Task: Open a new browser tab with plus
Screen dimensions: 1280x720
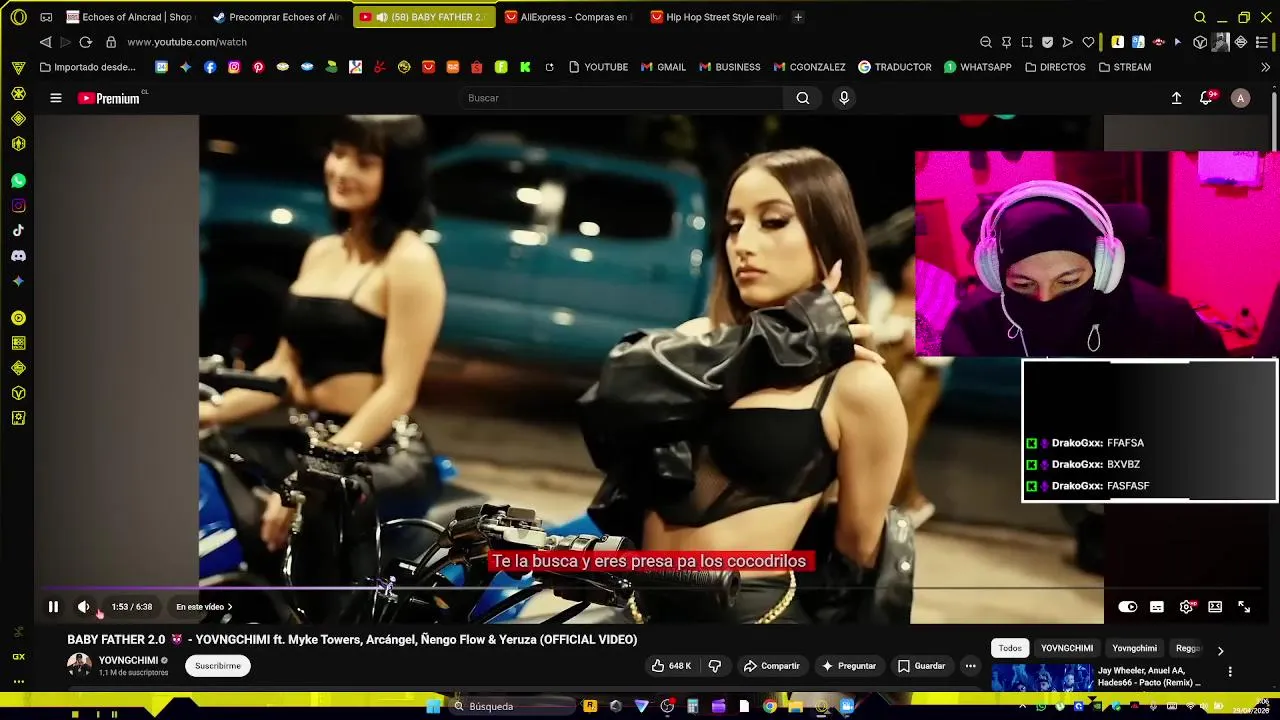Action: pyautogui.click(x=798, y=17)
